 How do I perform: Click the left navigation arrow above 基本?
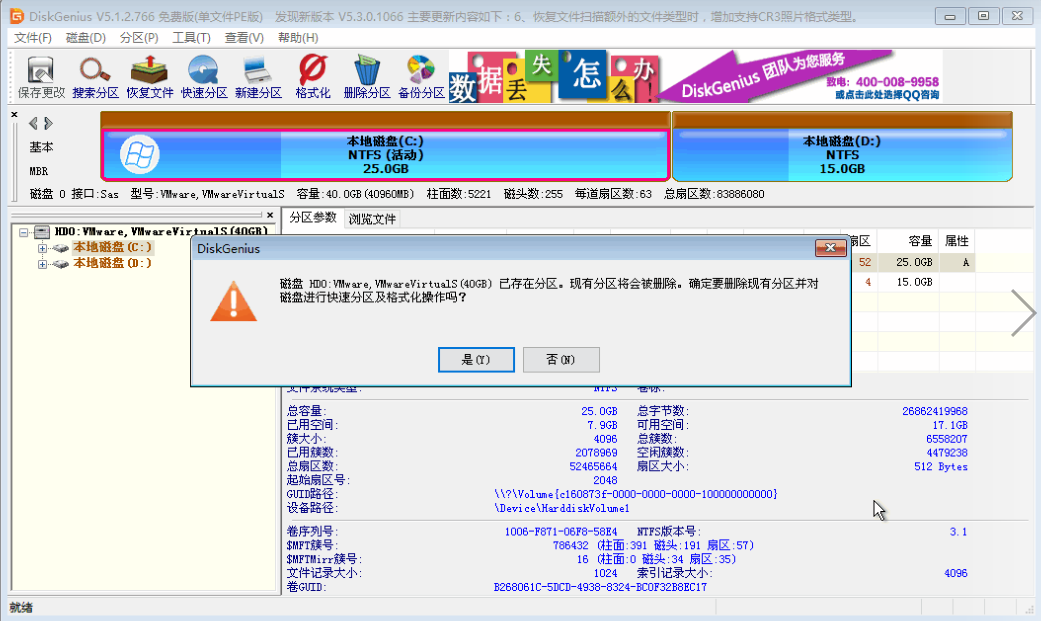[30, 123]
